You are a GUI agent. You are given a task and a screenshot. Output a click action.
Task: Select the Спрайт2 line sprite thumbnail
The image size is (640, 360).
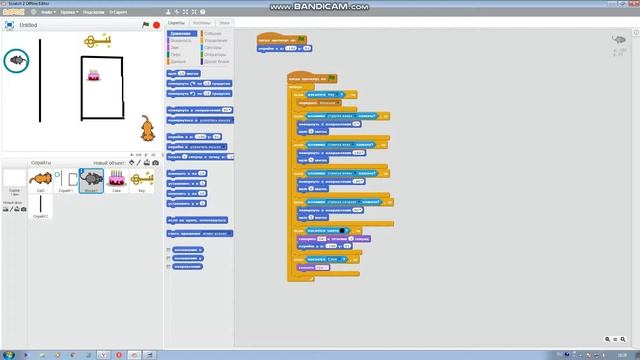coord(40,207)
